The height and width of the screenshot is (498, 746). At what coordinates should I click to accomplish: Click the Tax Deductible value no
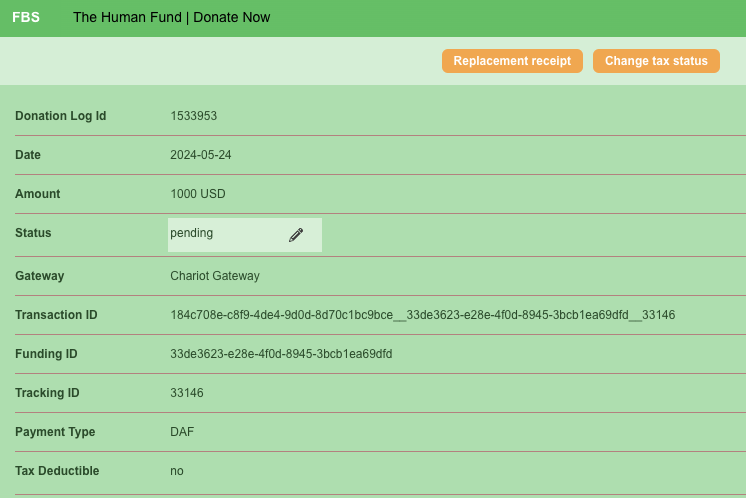177,471
